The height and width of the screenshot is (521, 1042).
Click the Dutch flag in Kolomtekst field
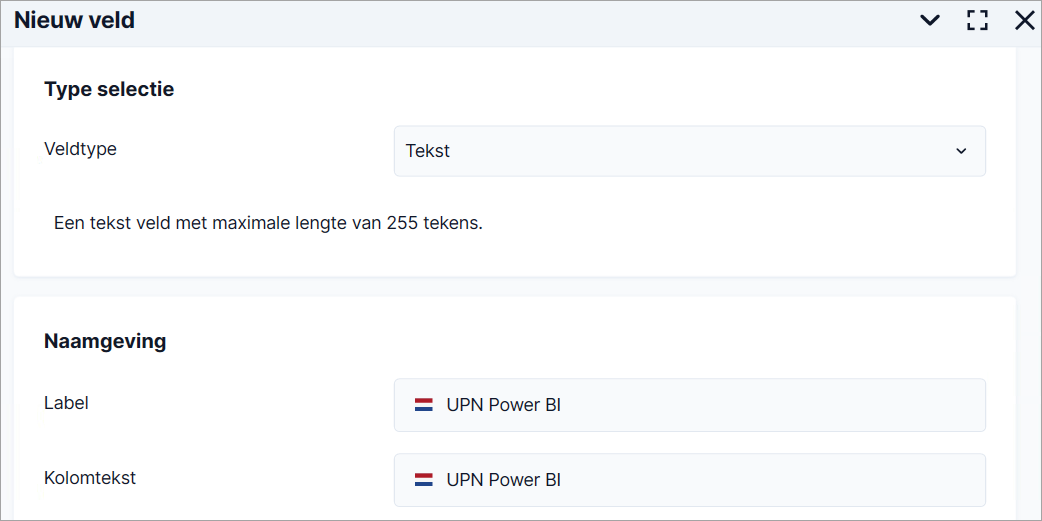424,480
